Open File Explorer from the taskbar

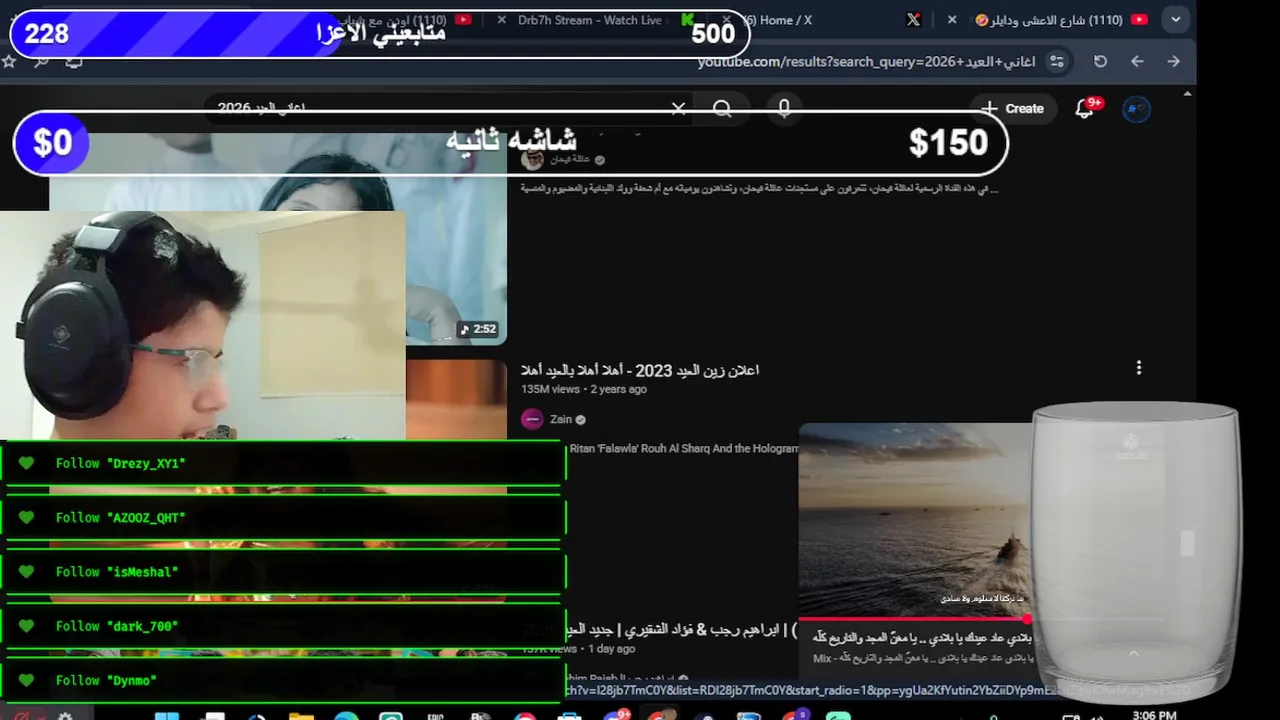(301, 715)
